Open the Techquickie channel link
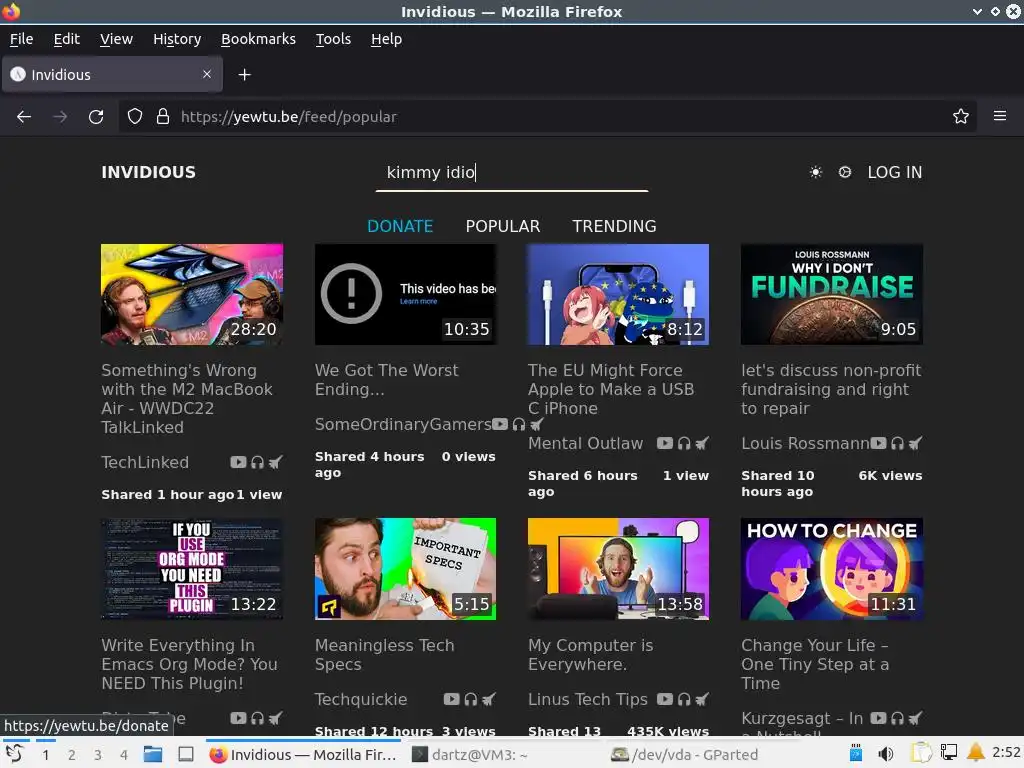 click(x=360, y=699)
